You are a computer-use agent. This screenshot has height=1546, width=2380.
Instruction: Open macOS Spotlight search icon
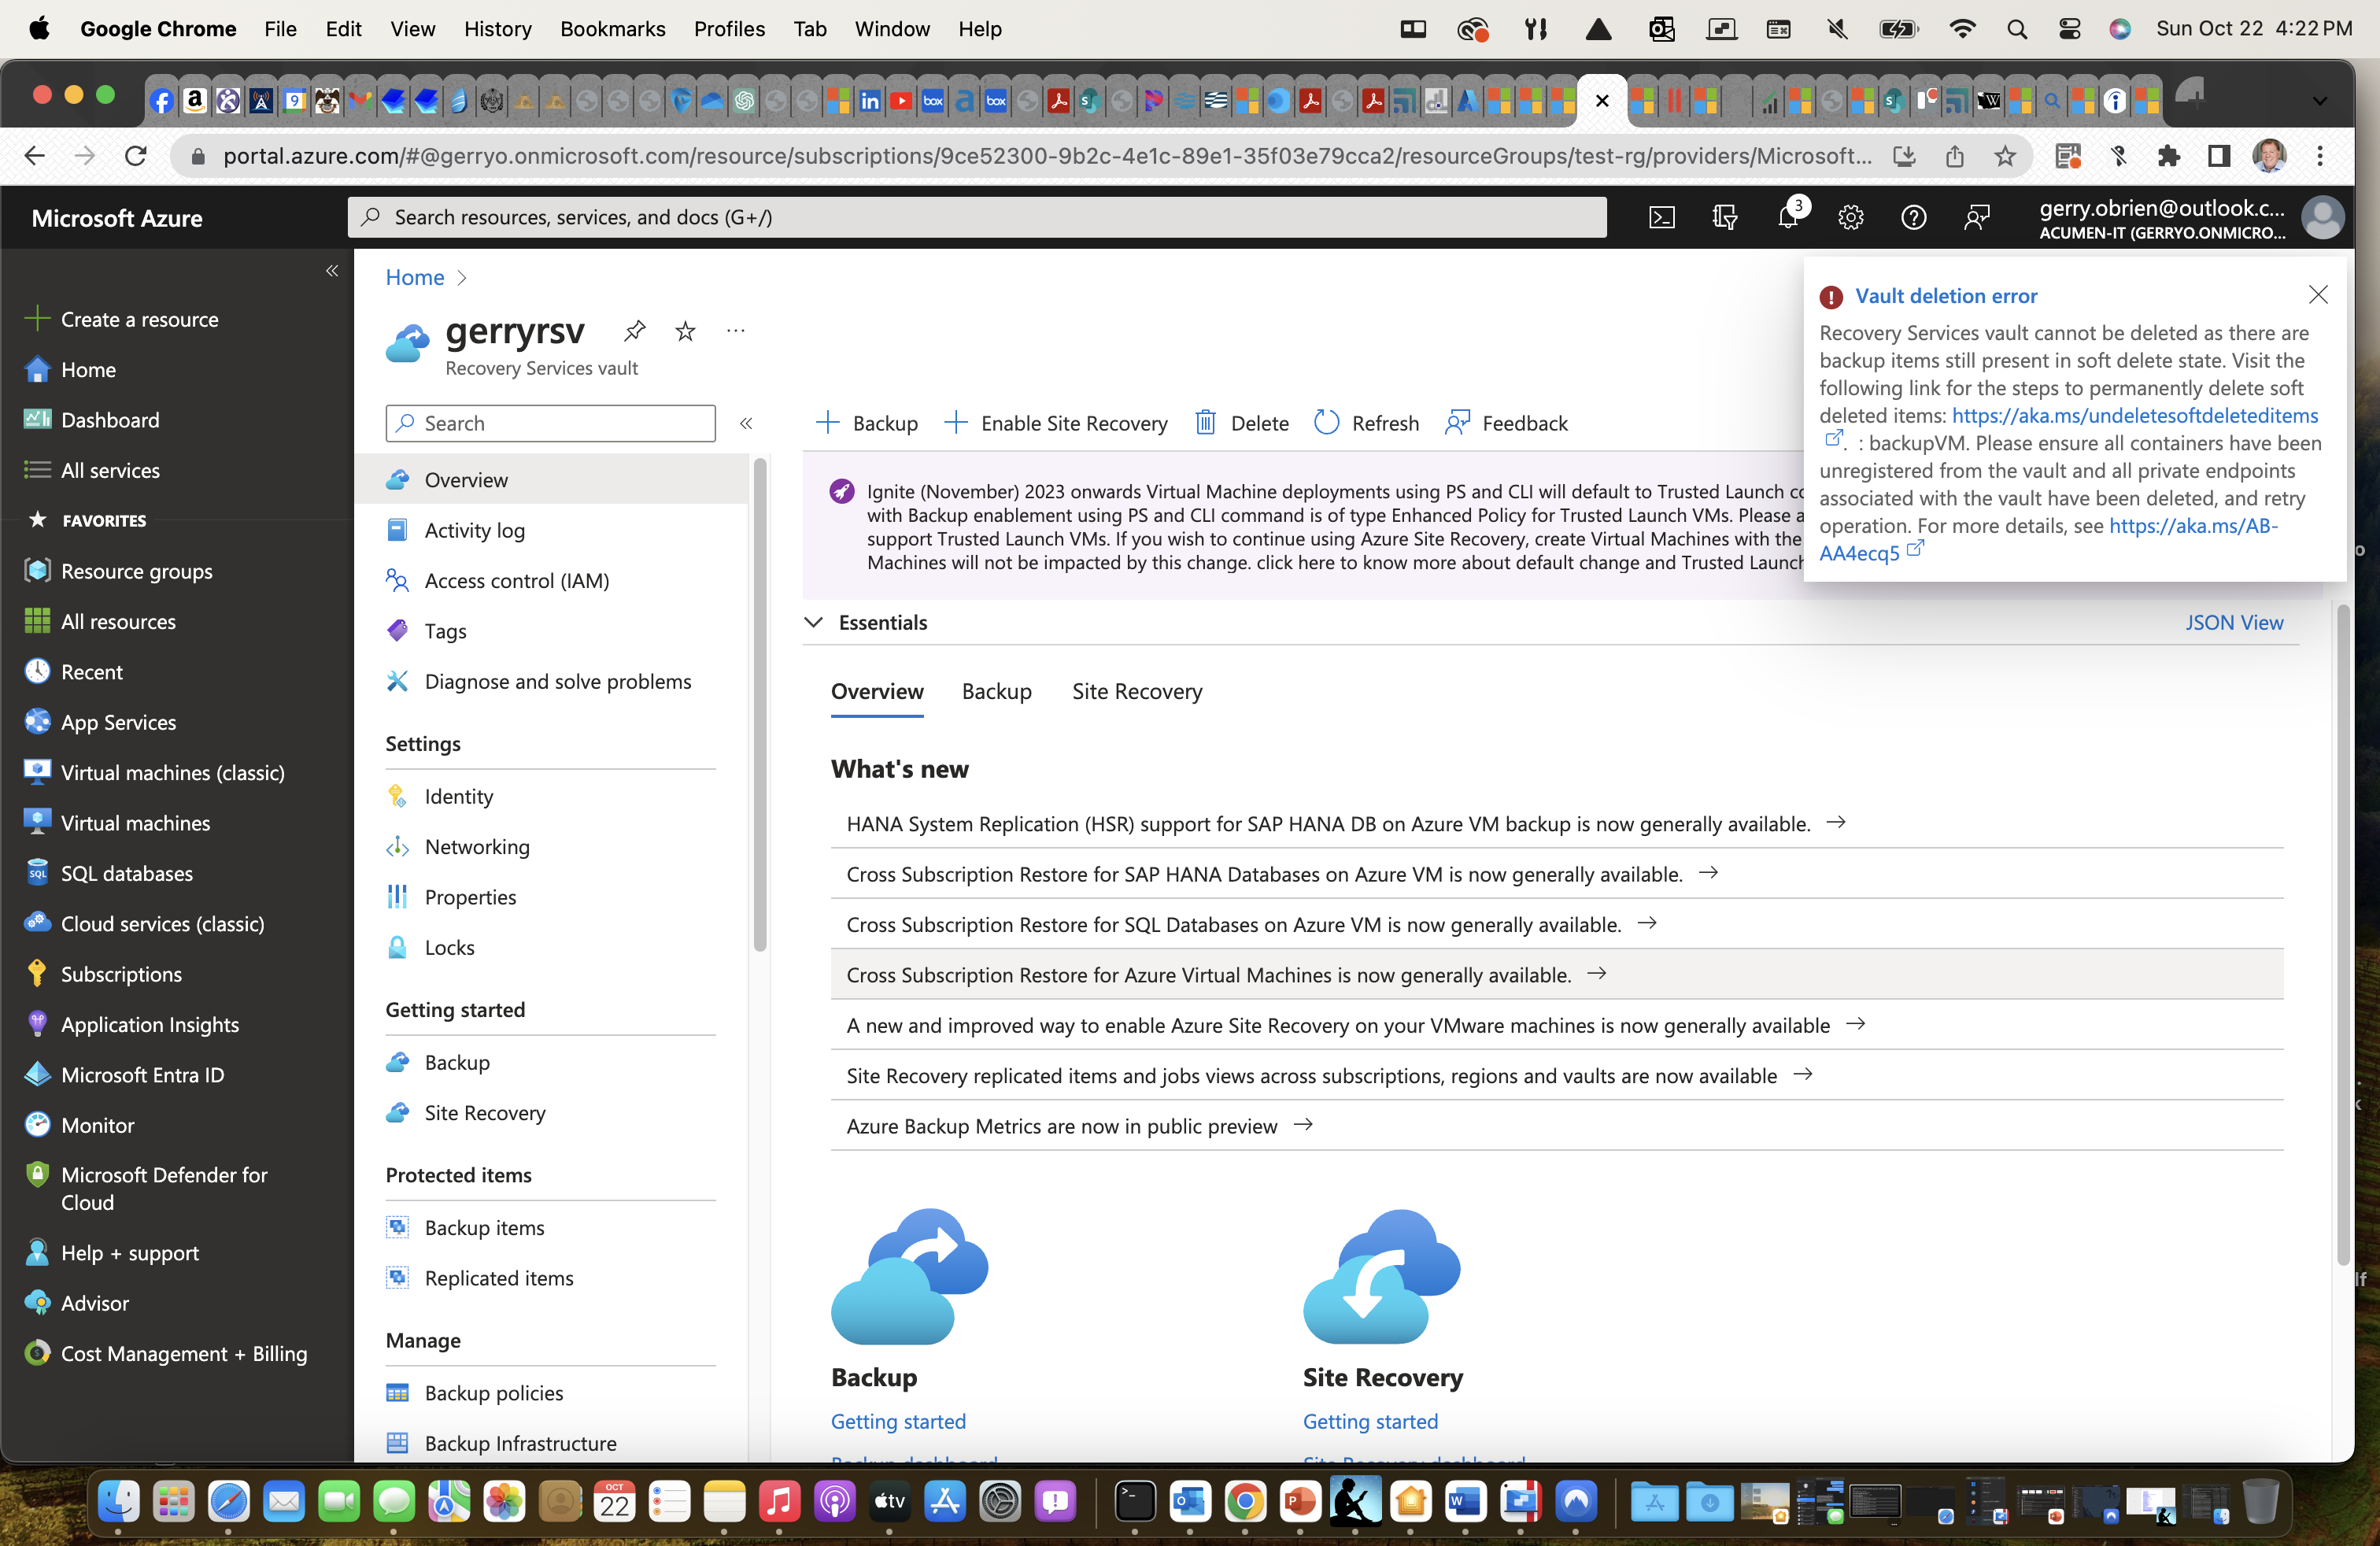pos(2016,29)
